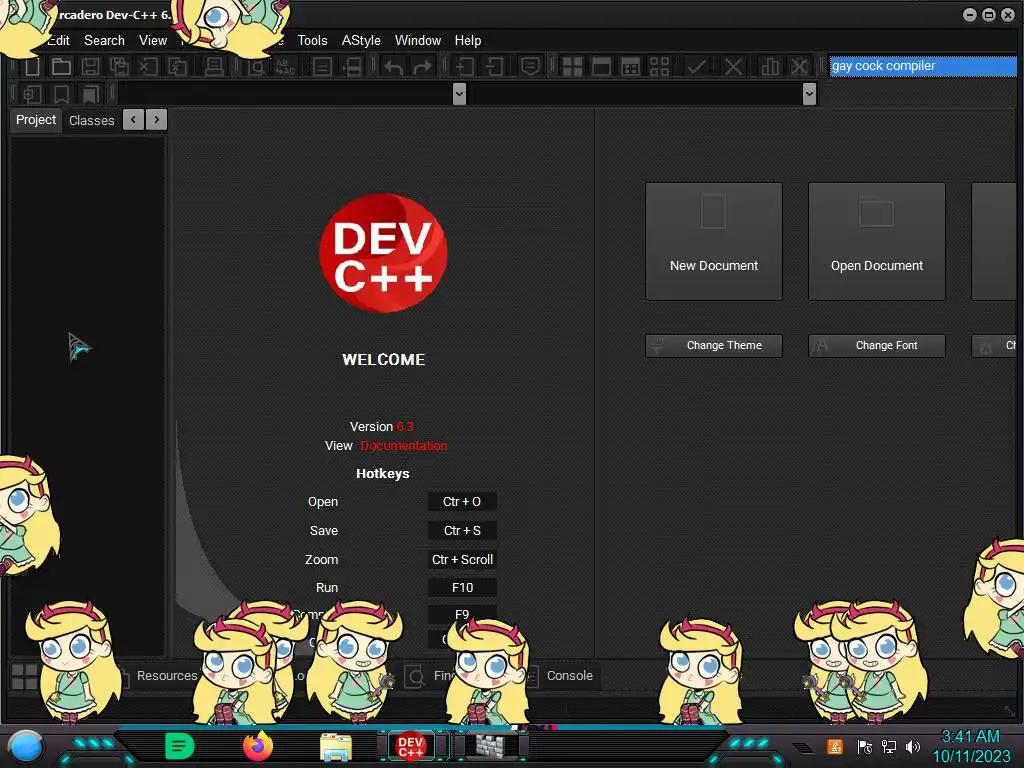Click the Ctr + Scroll hotkey box
This screenshot has width=1024, height=768.
[462, 559]
